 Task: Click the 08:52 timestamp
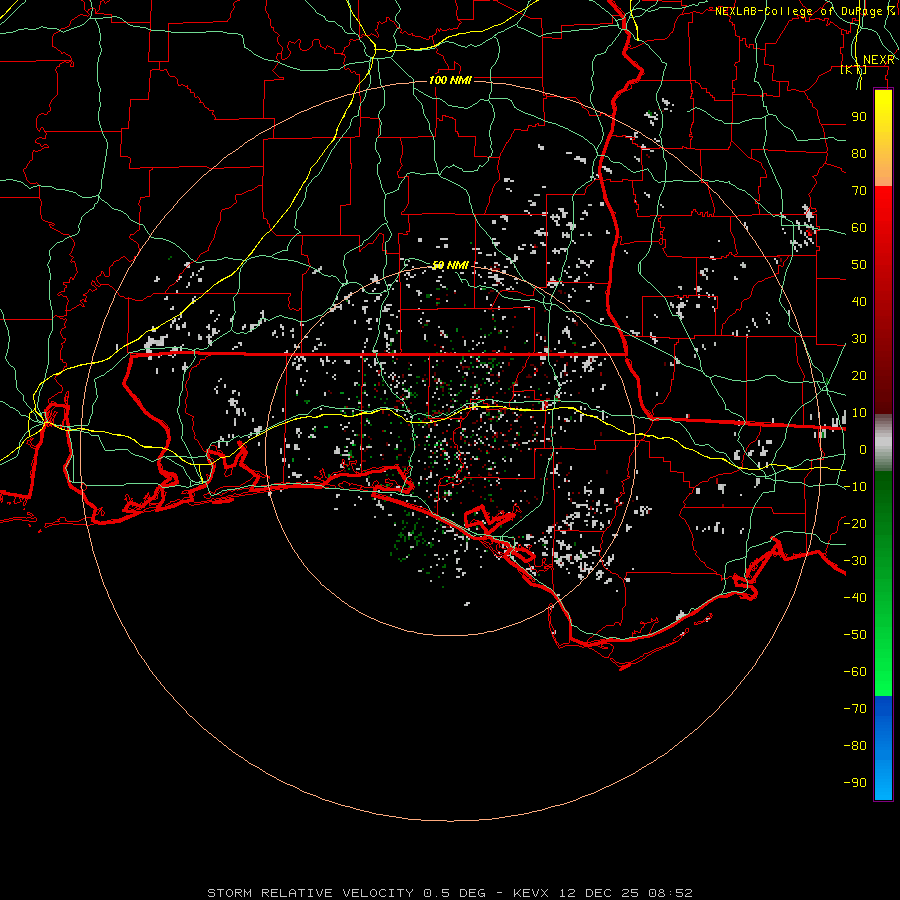click(x=670, y=893)
